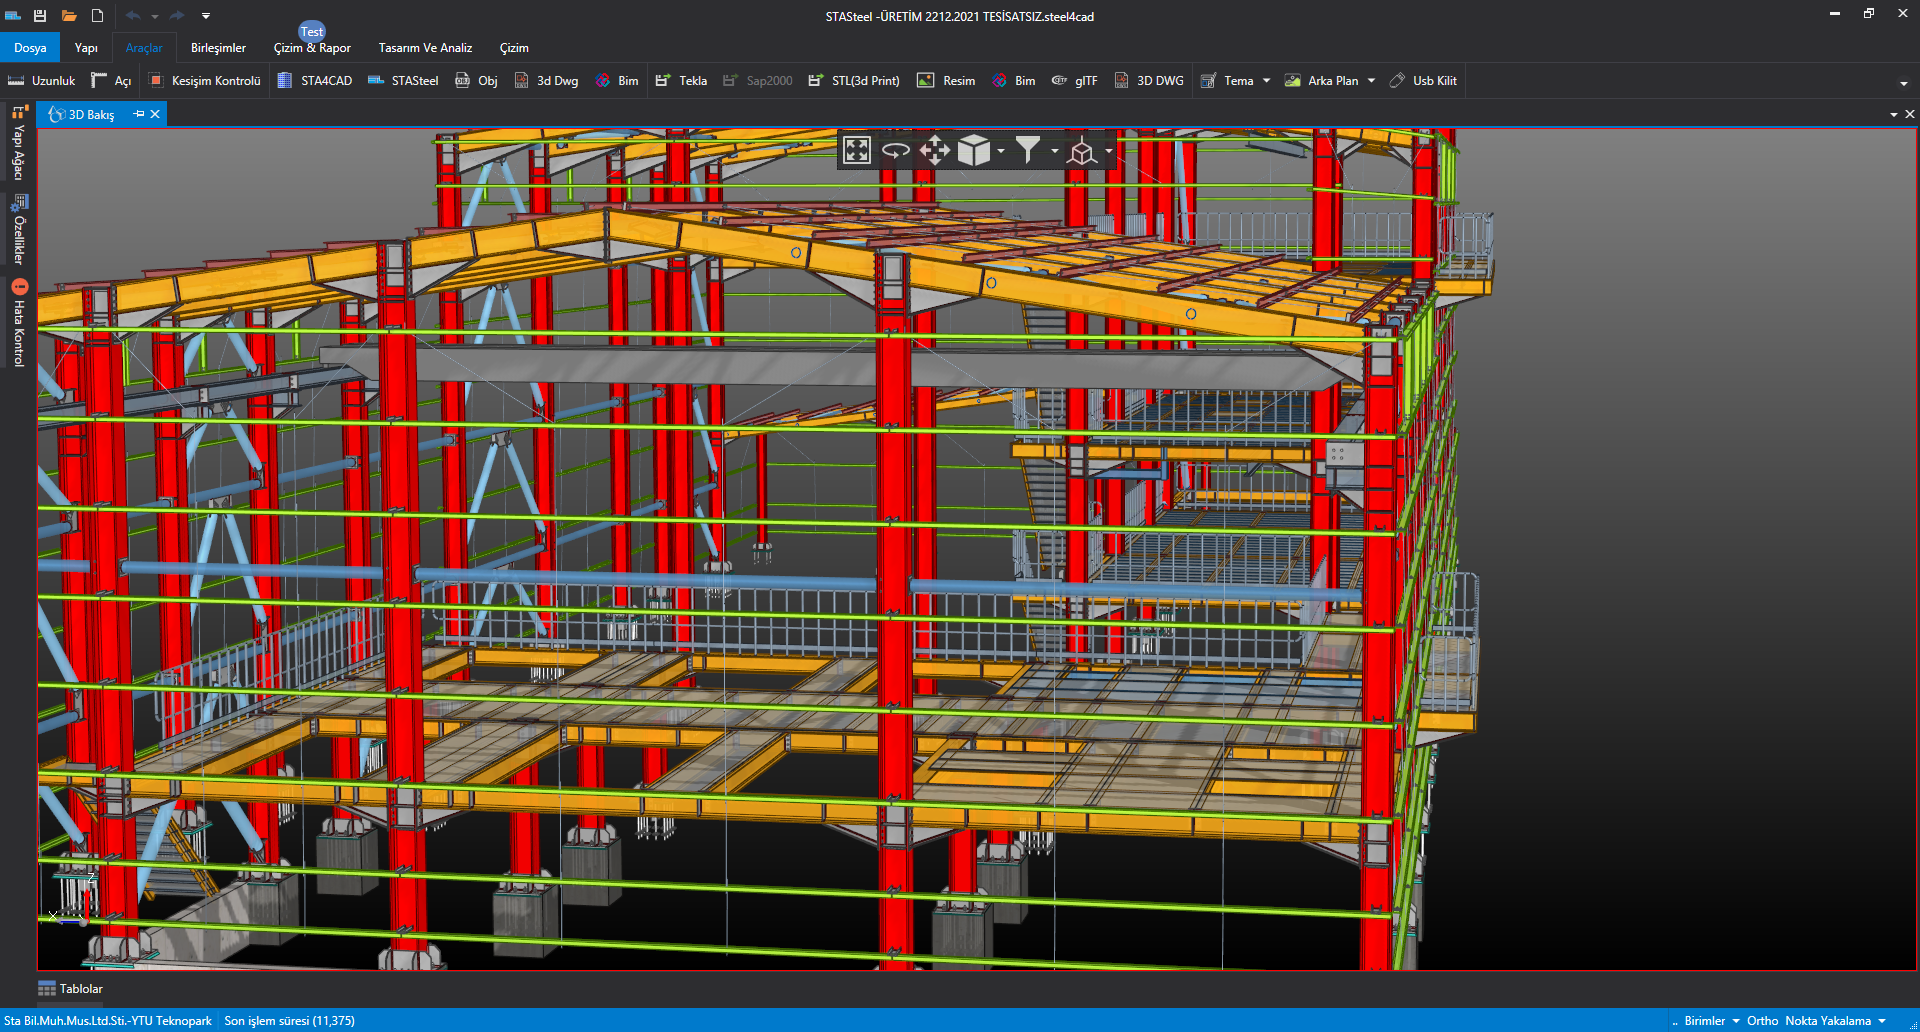Open the Dosya file menu
This screenshot has height=1032, width=1920.
coord(30,48)
